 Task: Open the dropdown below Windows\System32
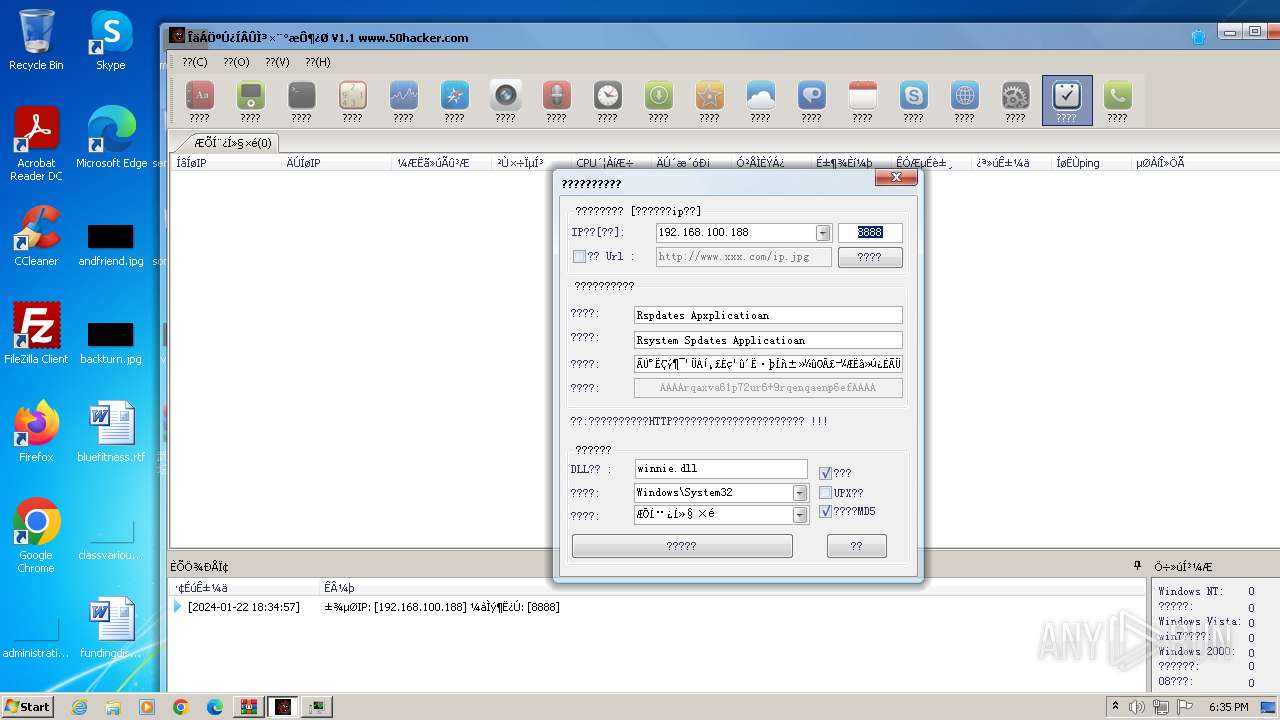point(800,515)
